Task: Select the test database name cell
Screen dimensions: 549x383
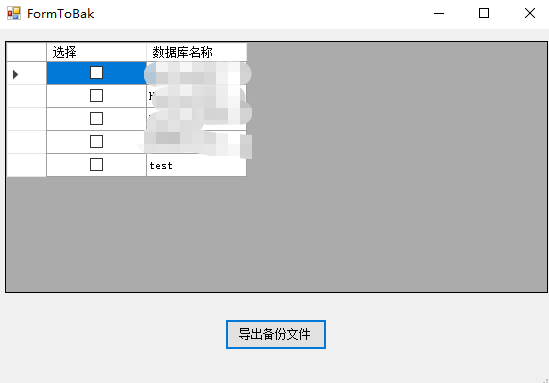Action: tap(196, 165)
